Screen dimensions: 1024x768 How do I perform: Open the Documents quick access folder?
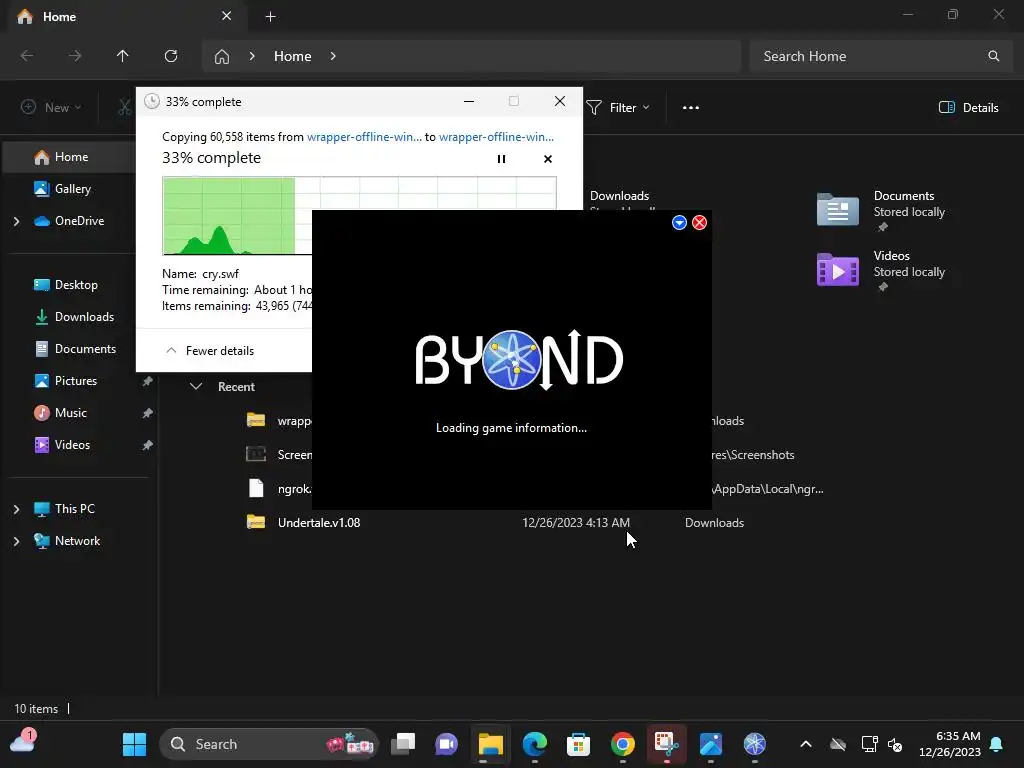tap(881, 211)
